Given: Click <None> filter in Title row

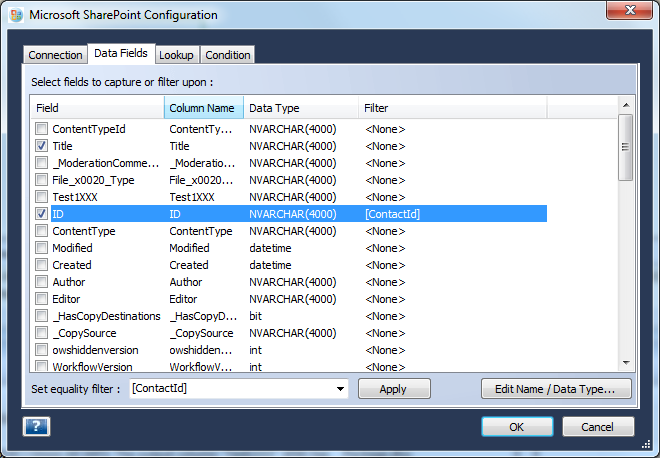Looking at the screenshot, I should point(385,146).
